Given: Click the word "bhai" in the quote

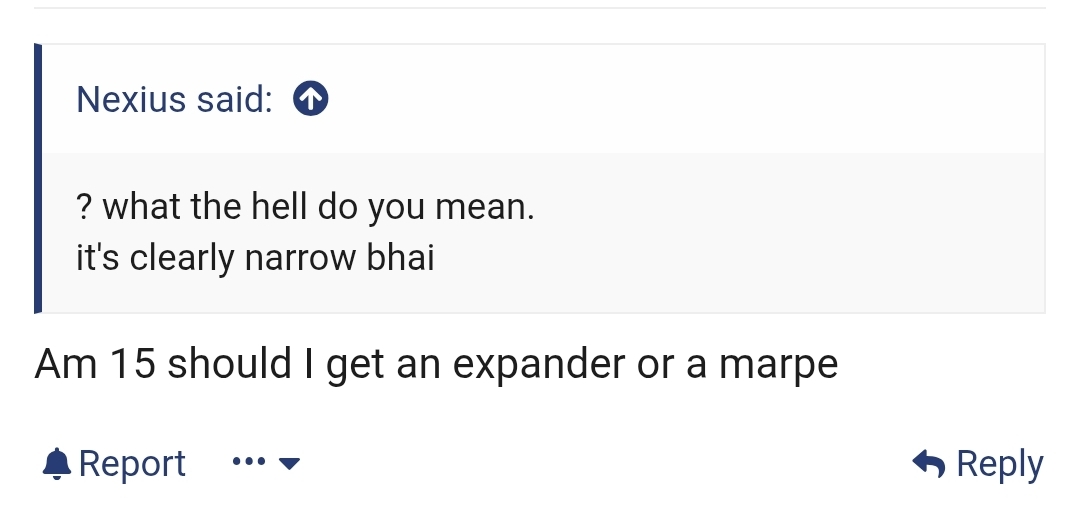Looking at the screenshot, I should pyautogui.click(x=400, y=258).
